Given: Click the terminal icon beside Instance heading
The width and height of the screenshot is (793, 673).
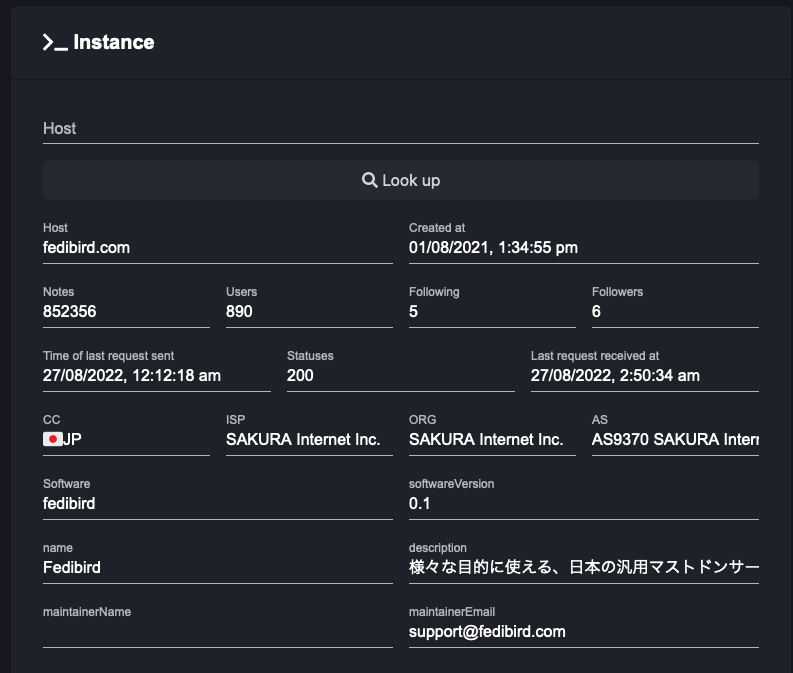Looking at the screenshot, I should click(55, 43).
